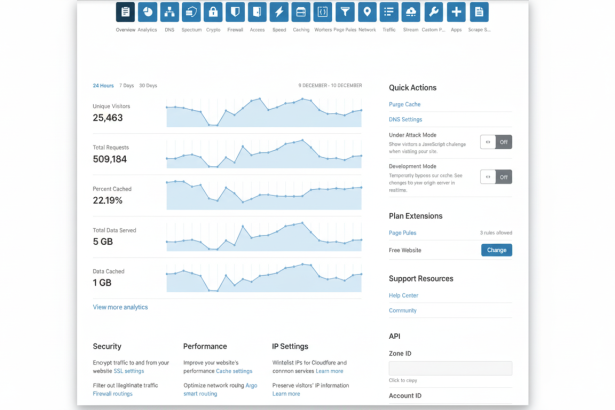The width and height of the screenshot is (615, 410).
Task: Click View more analytics link
Action: click(120, 307)
